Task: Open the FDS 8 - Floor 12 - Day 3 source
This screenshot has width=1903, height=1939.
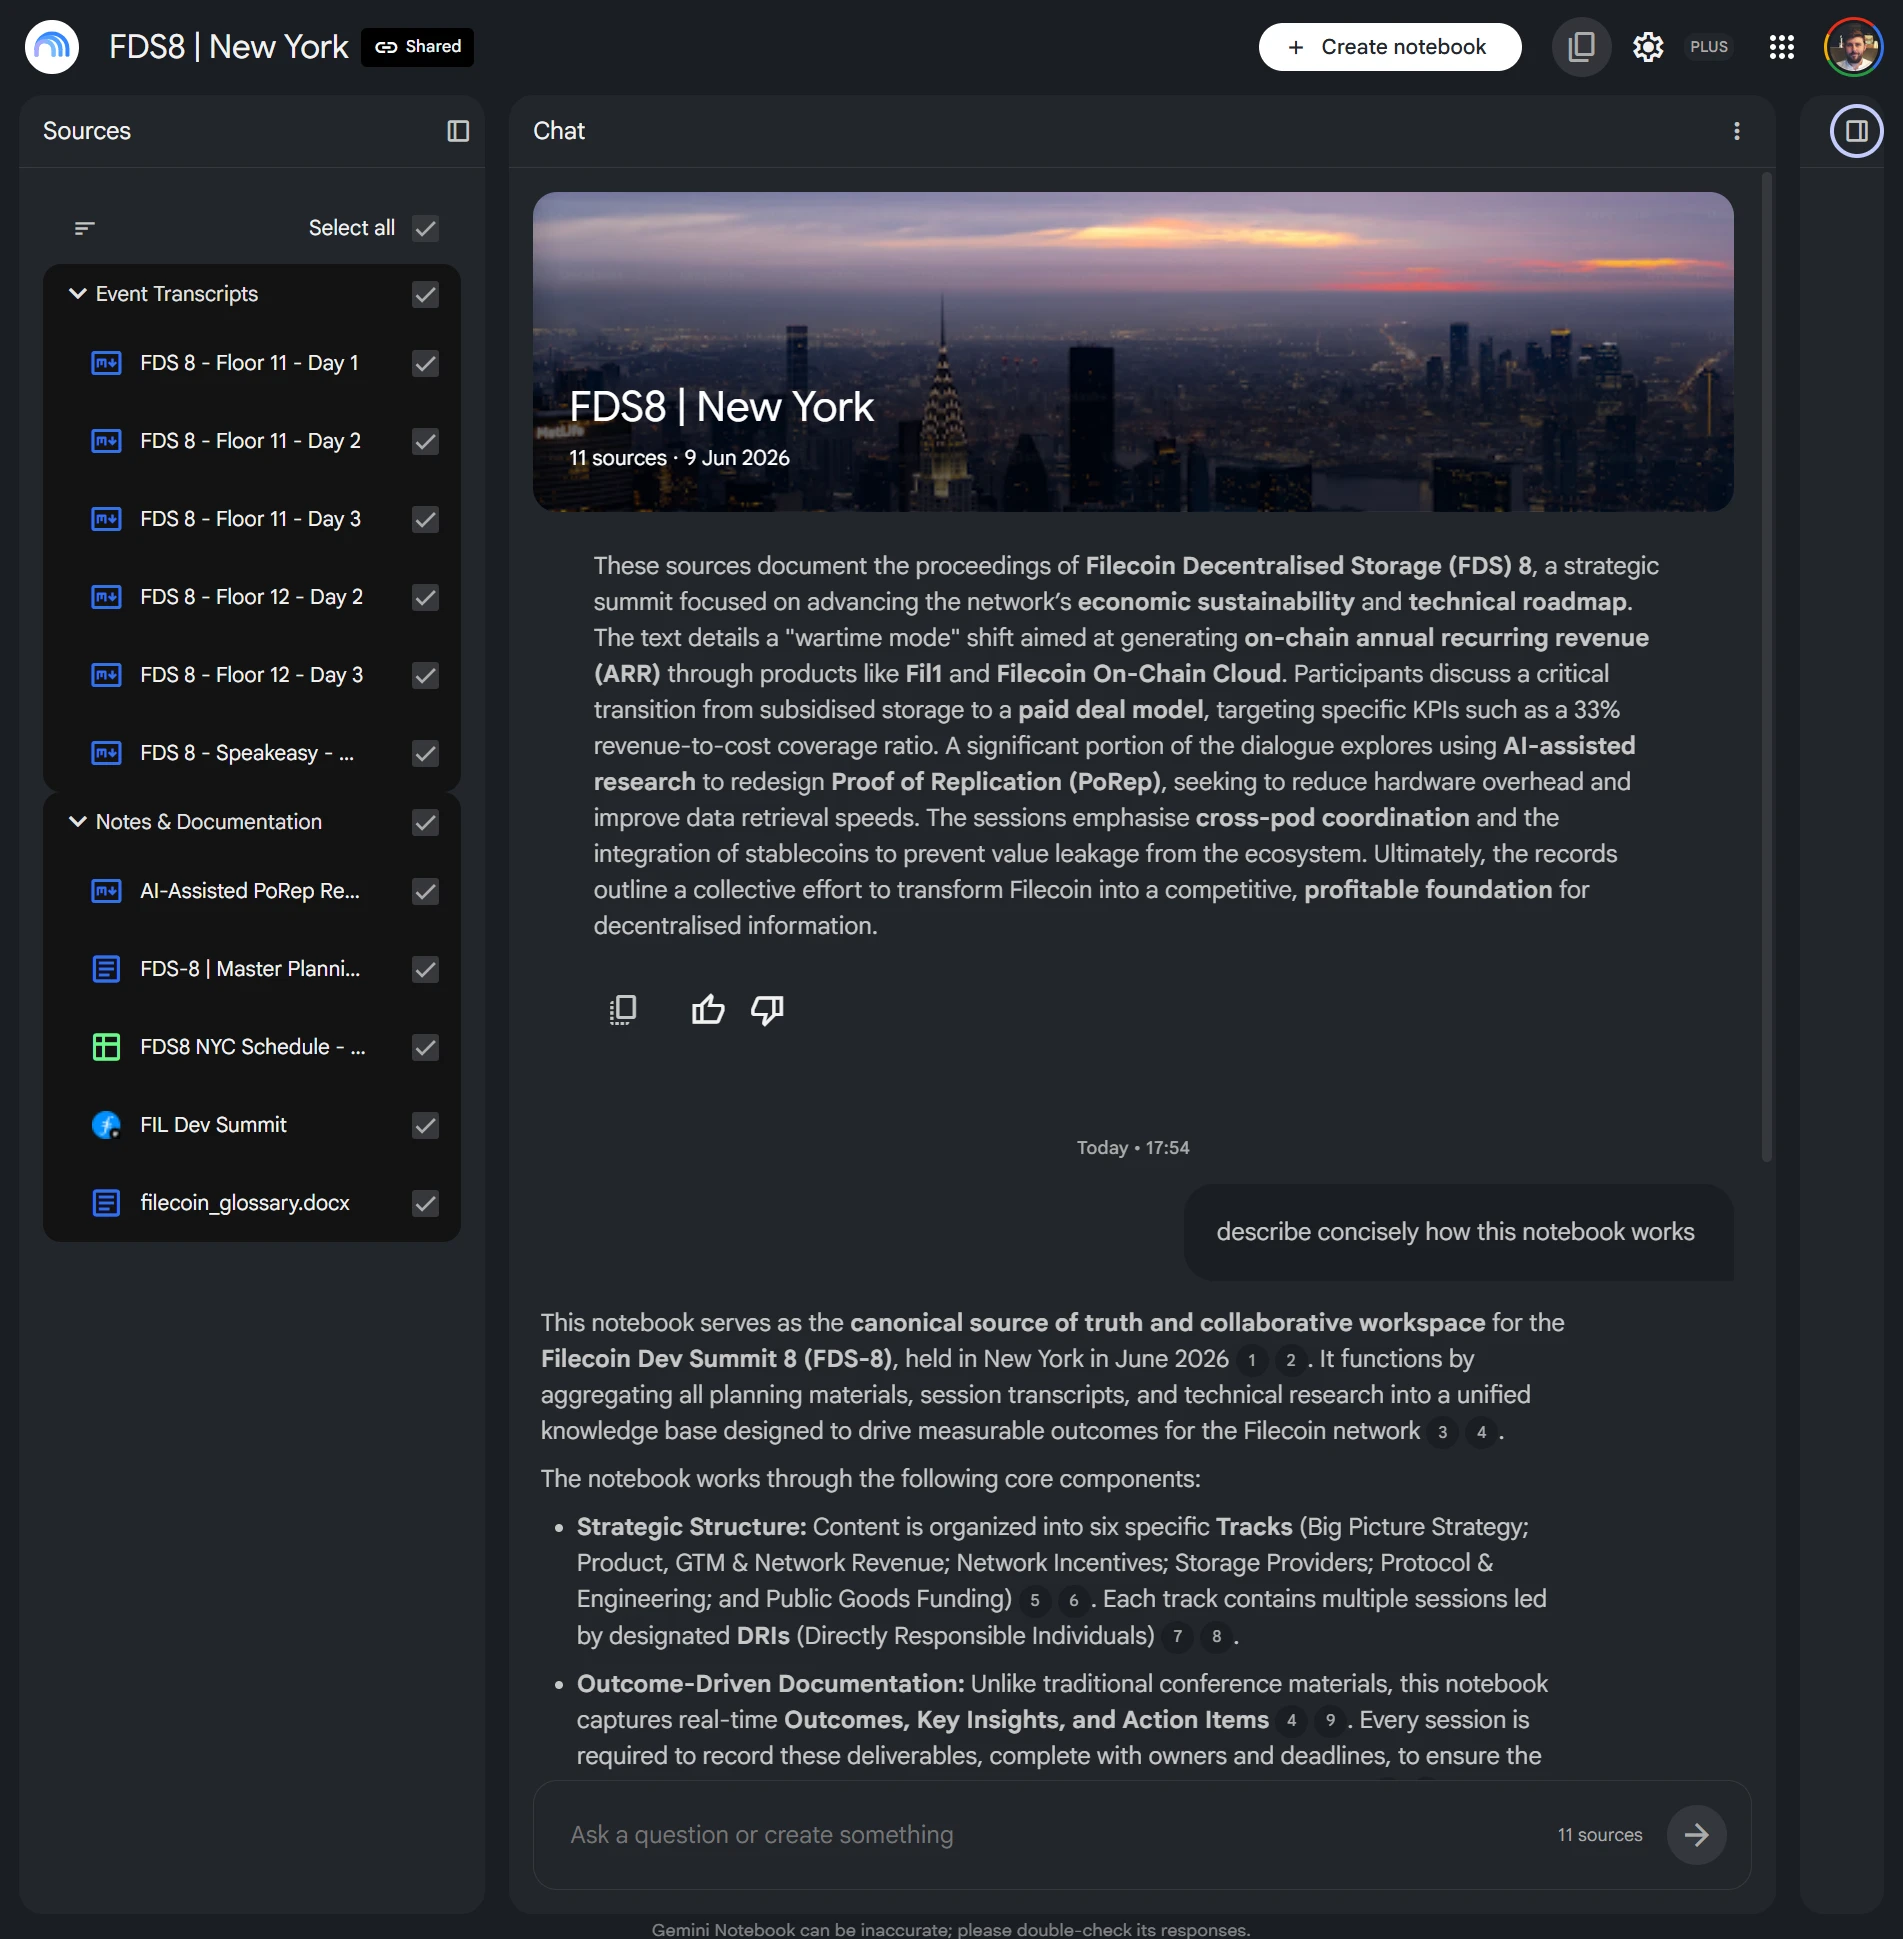Action: pos(251,675)
